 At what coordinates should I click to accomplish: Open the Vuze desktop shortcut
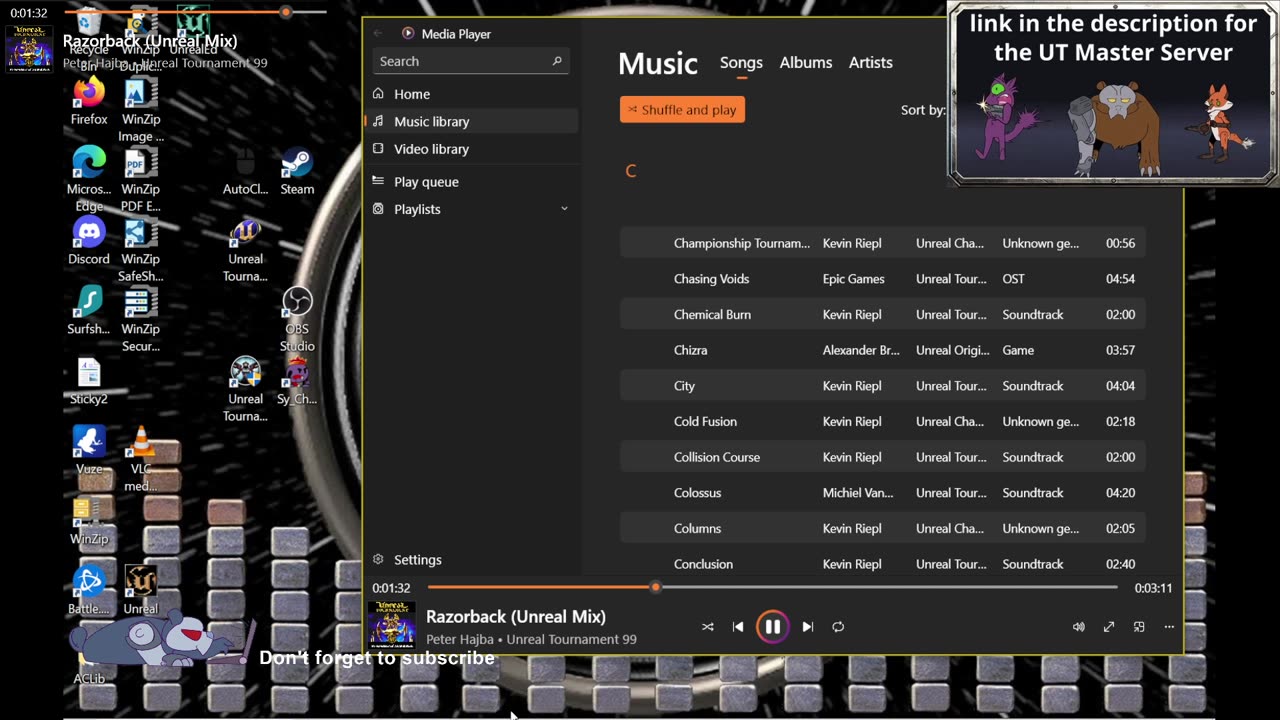coord(89,451)
